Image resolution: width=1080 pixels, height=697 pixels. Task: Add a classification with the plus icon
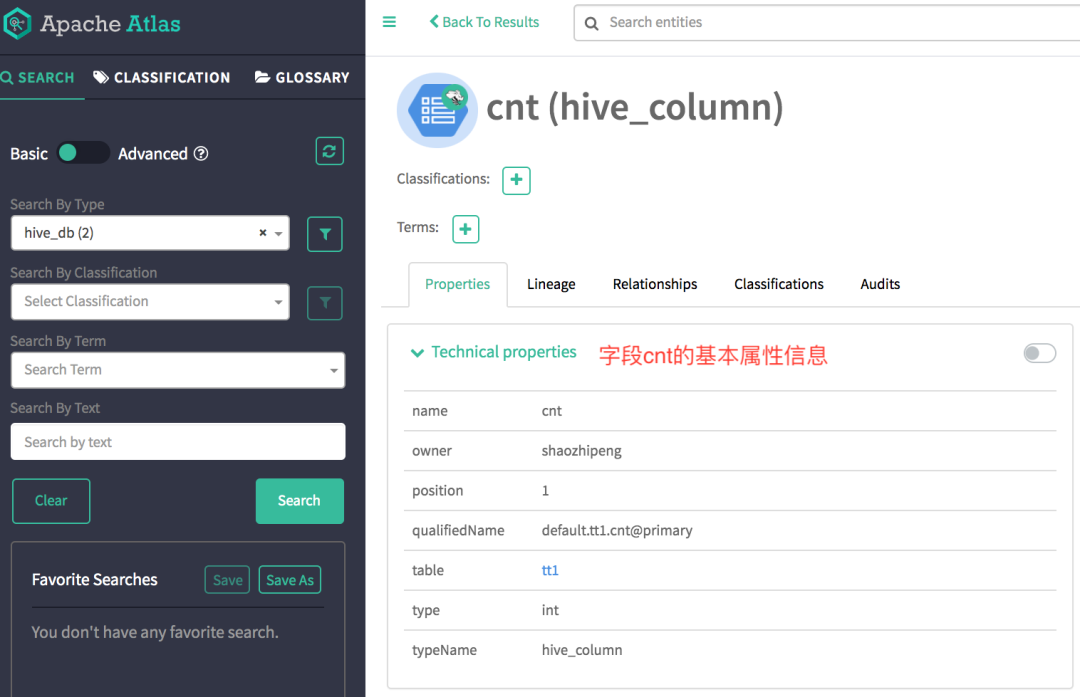(516, 180)
